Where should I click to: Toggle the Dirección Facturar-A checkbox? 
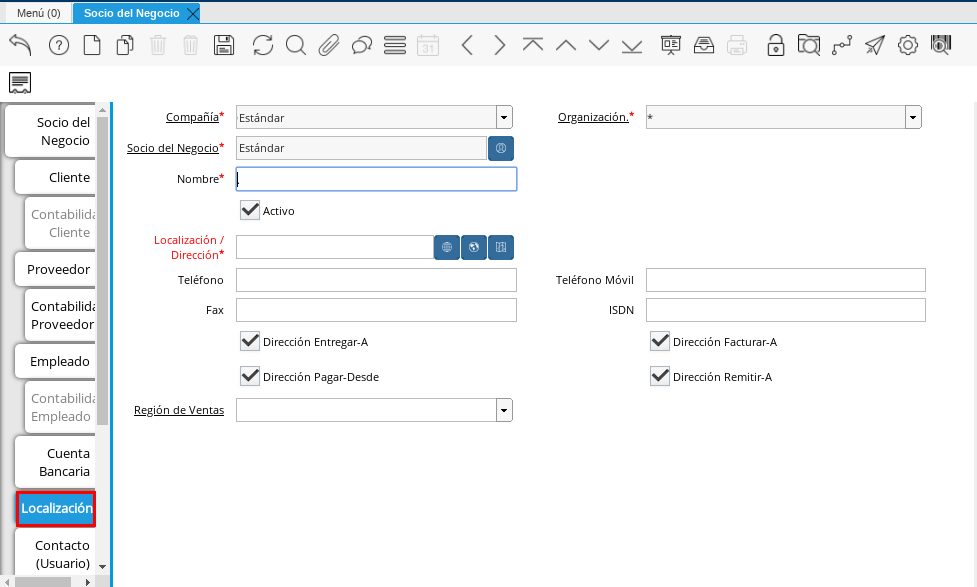(x=660, y=342)
